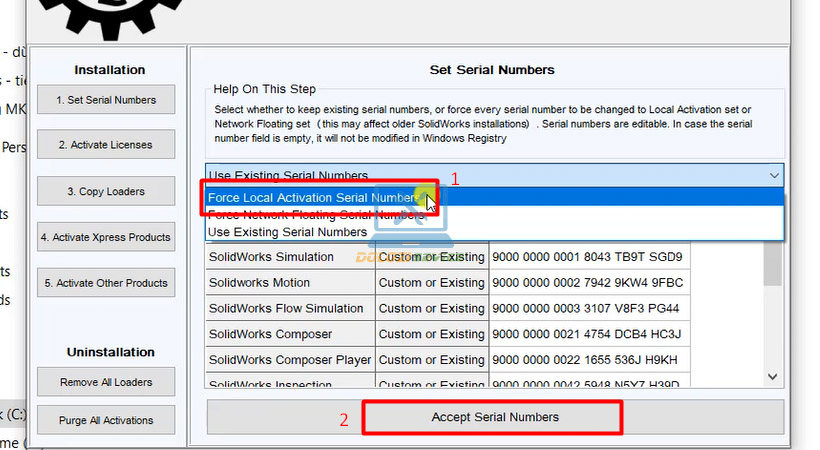Click the 1. Set Serial Numbers button
820x450 pixels.
(x=106, y=100)
